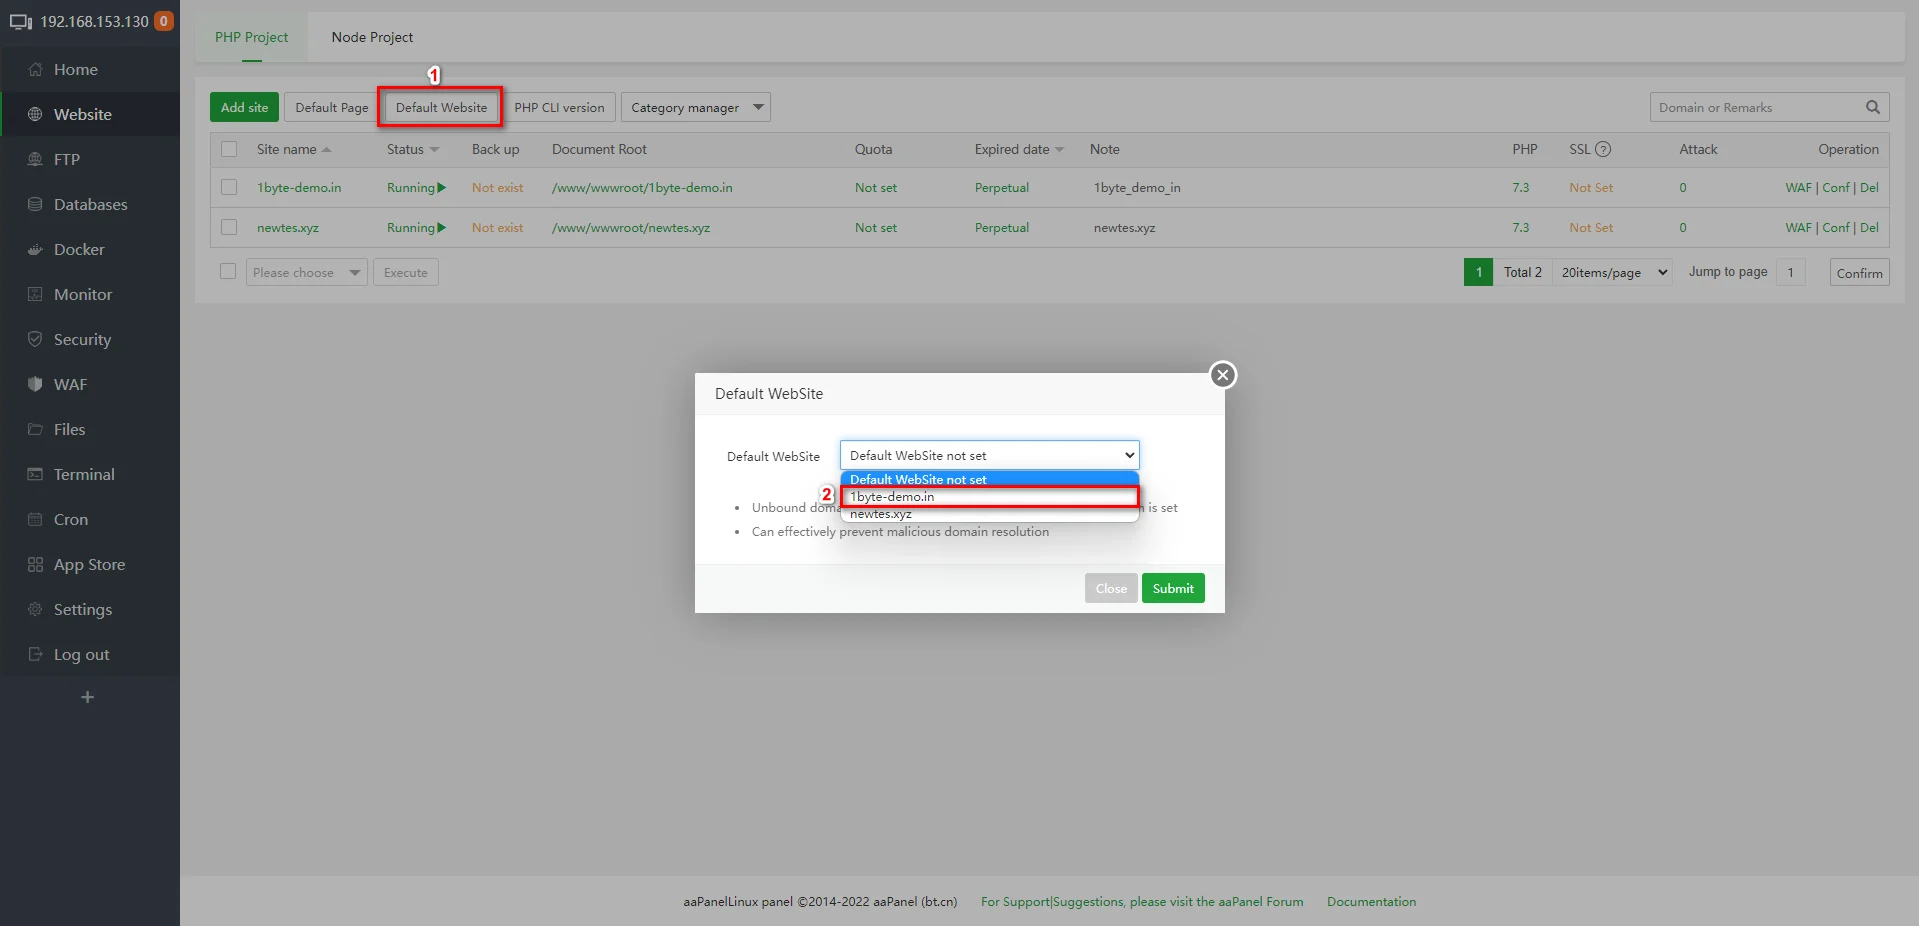Image resolution: width=1919 pixels, height=926 pixels.
Task: Click the SSL help question mark icon
Action: click(1604, 149)
